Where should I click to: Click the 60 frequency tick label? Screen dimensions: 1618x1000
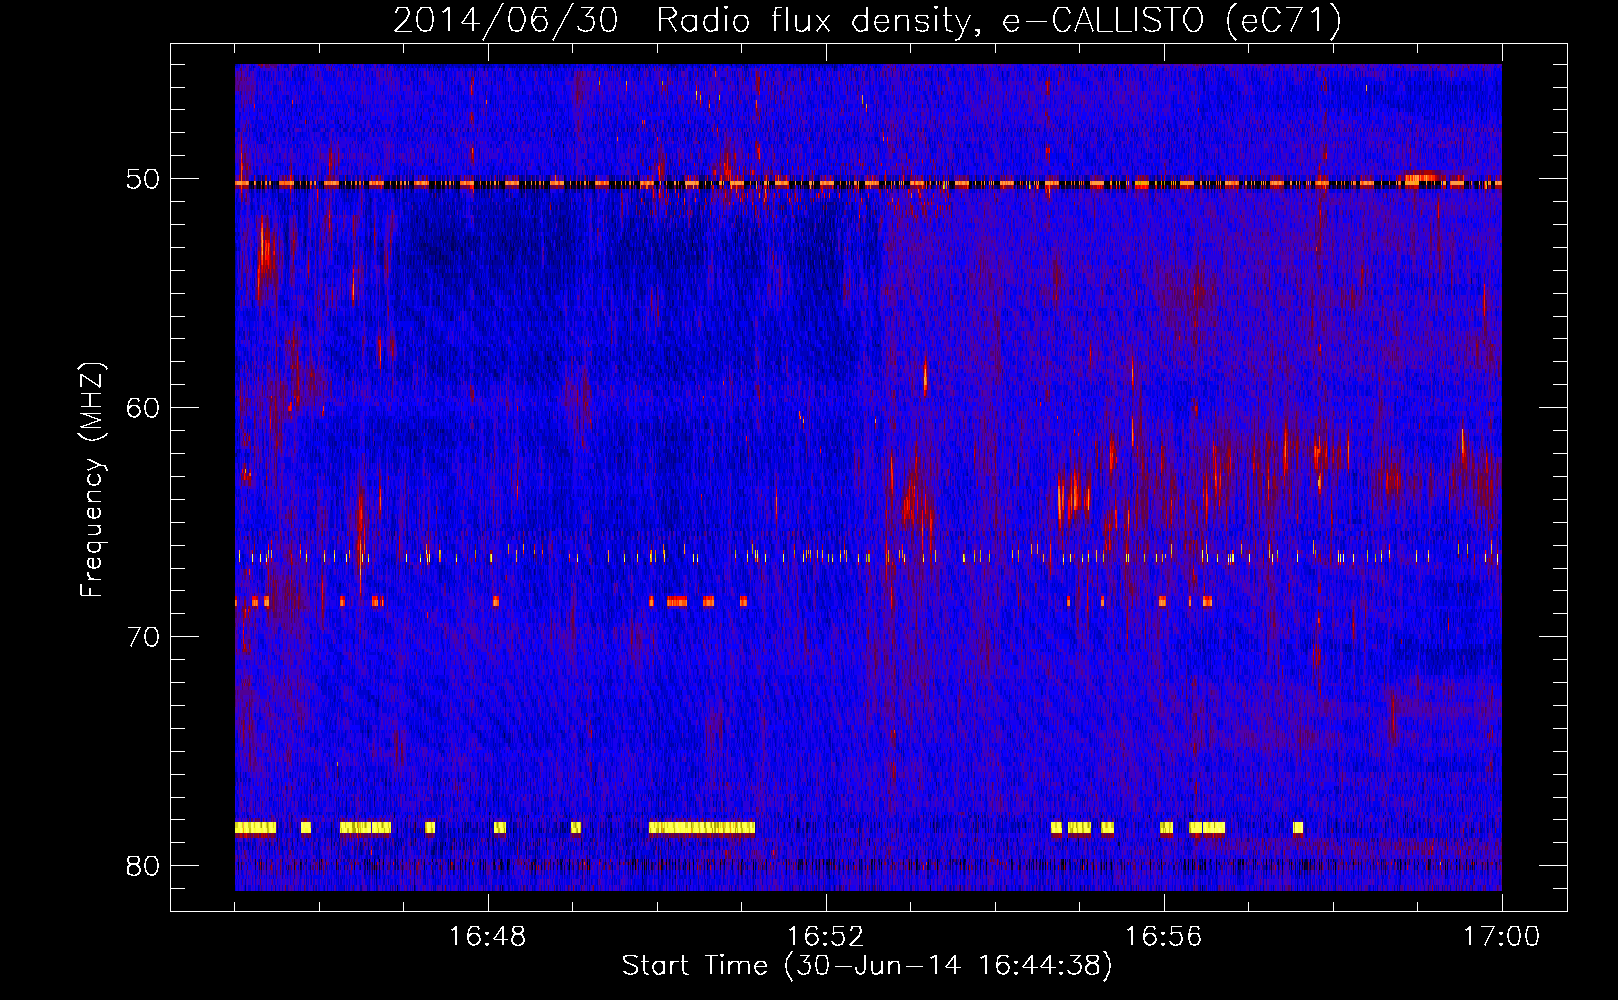(143, 408)
